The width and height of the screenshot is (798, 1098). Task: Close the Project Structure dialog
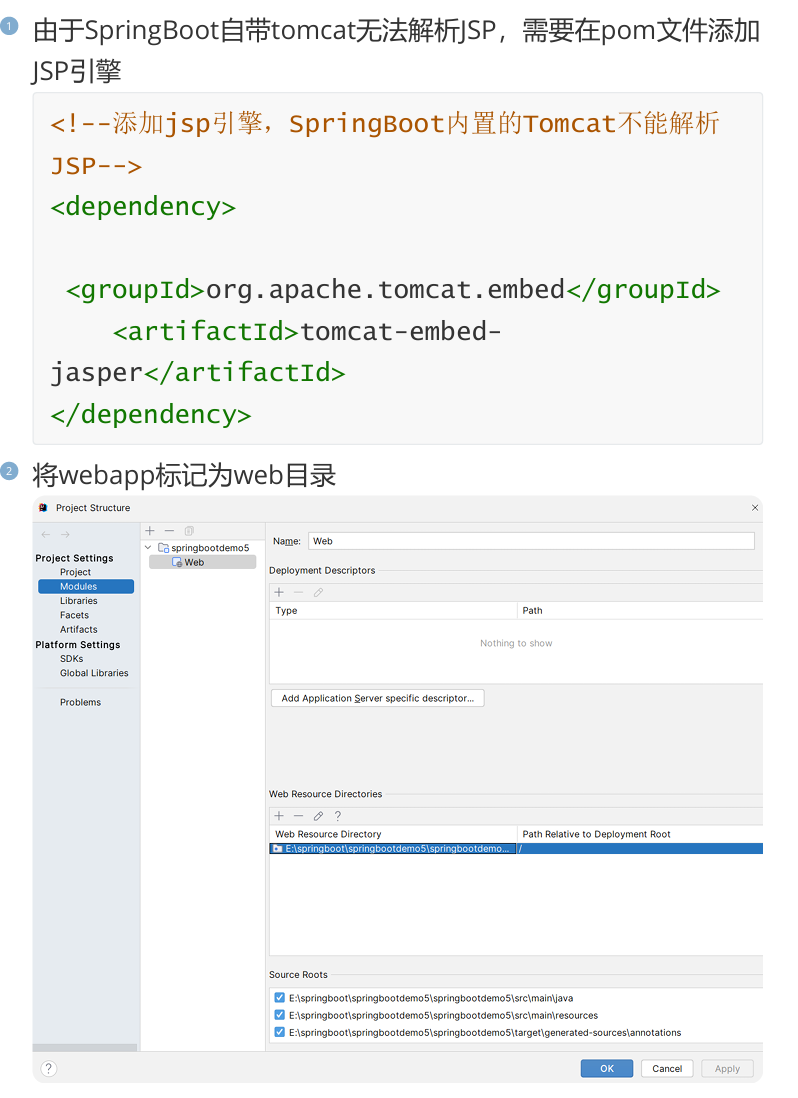point(755,508)
